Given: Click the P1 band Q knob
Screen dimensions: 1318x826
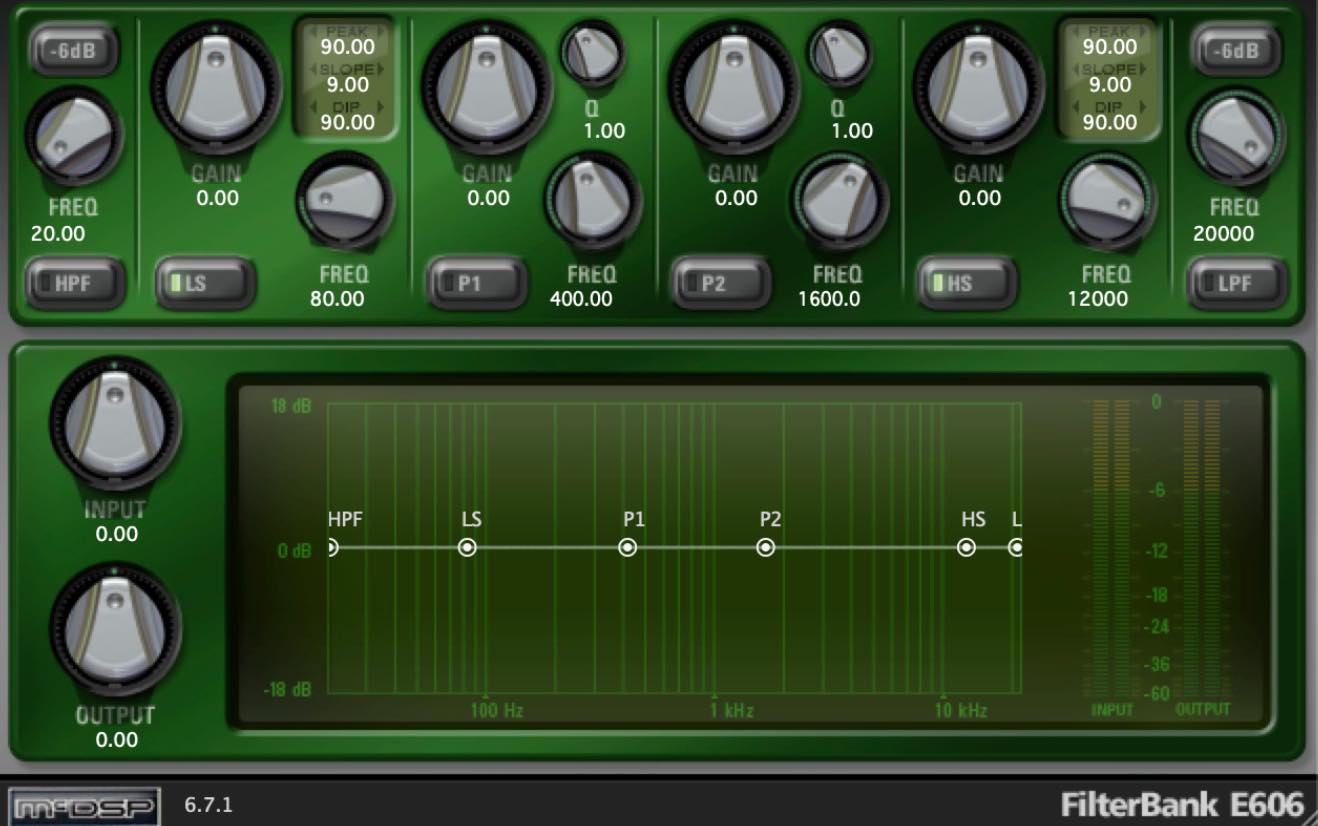Looking at the screenshot, I should point(591,52).
